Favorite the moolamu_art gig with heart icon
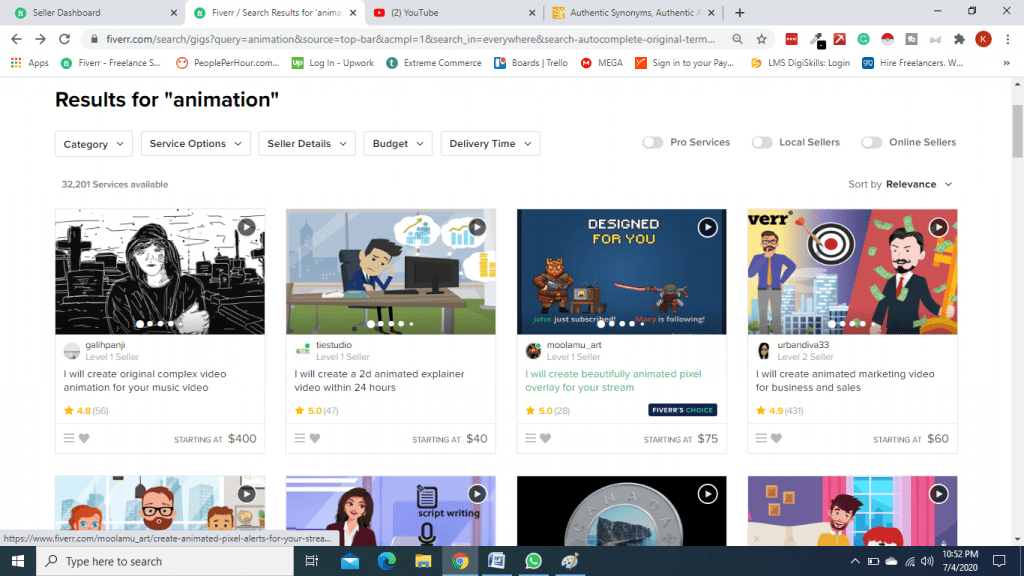1024x576 pixels. [x=545, y=438]
